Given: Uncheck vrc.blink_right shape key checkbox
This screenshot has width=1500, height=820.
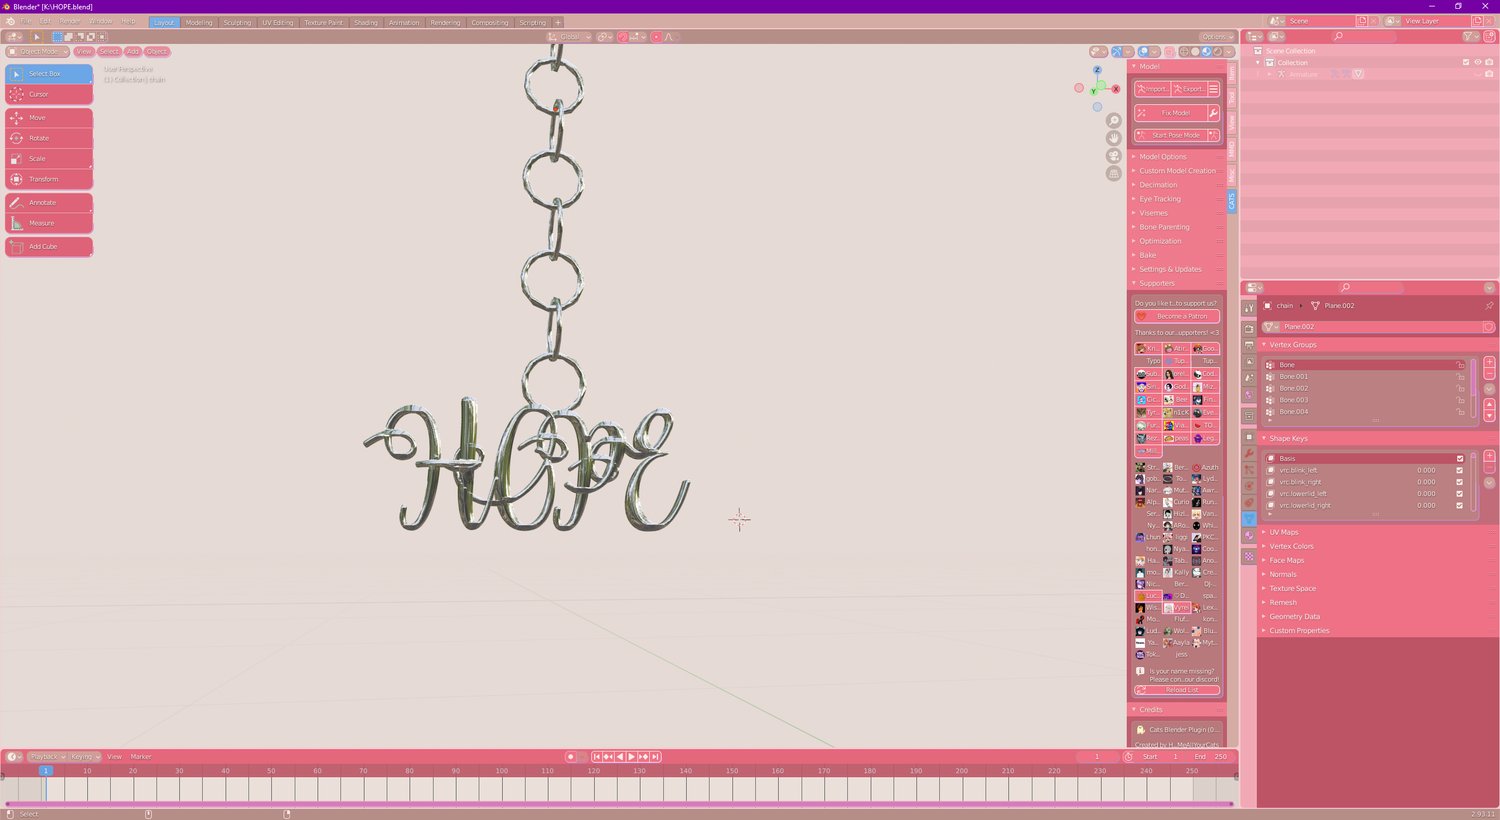Looking at the screenshot, I should tap(1460, 482).
